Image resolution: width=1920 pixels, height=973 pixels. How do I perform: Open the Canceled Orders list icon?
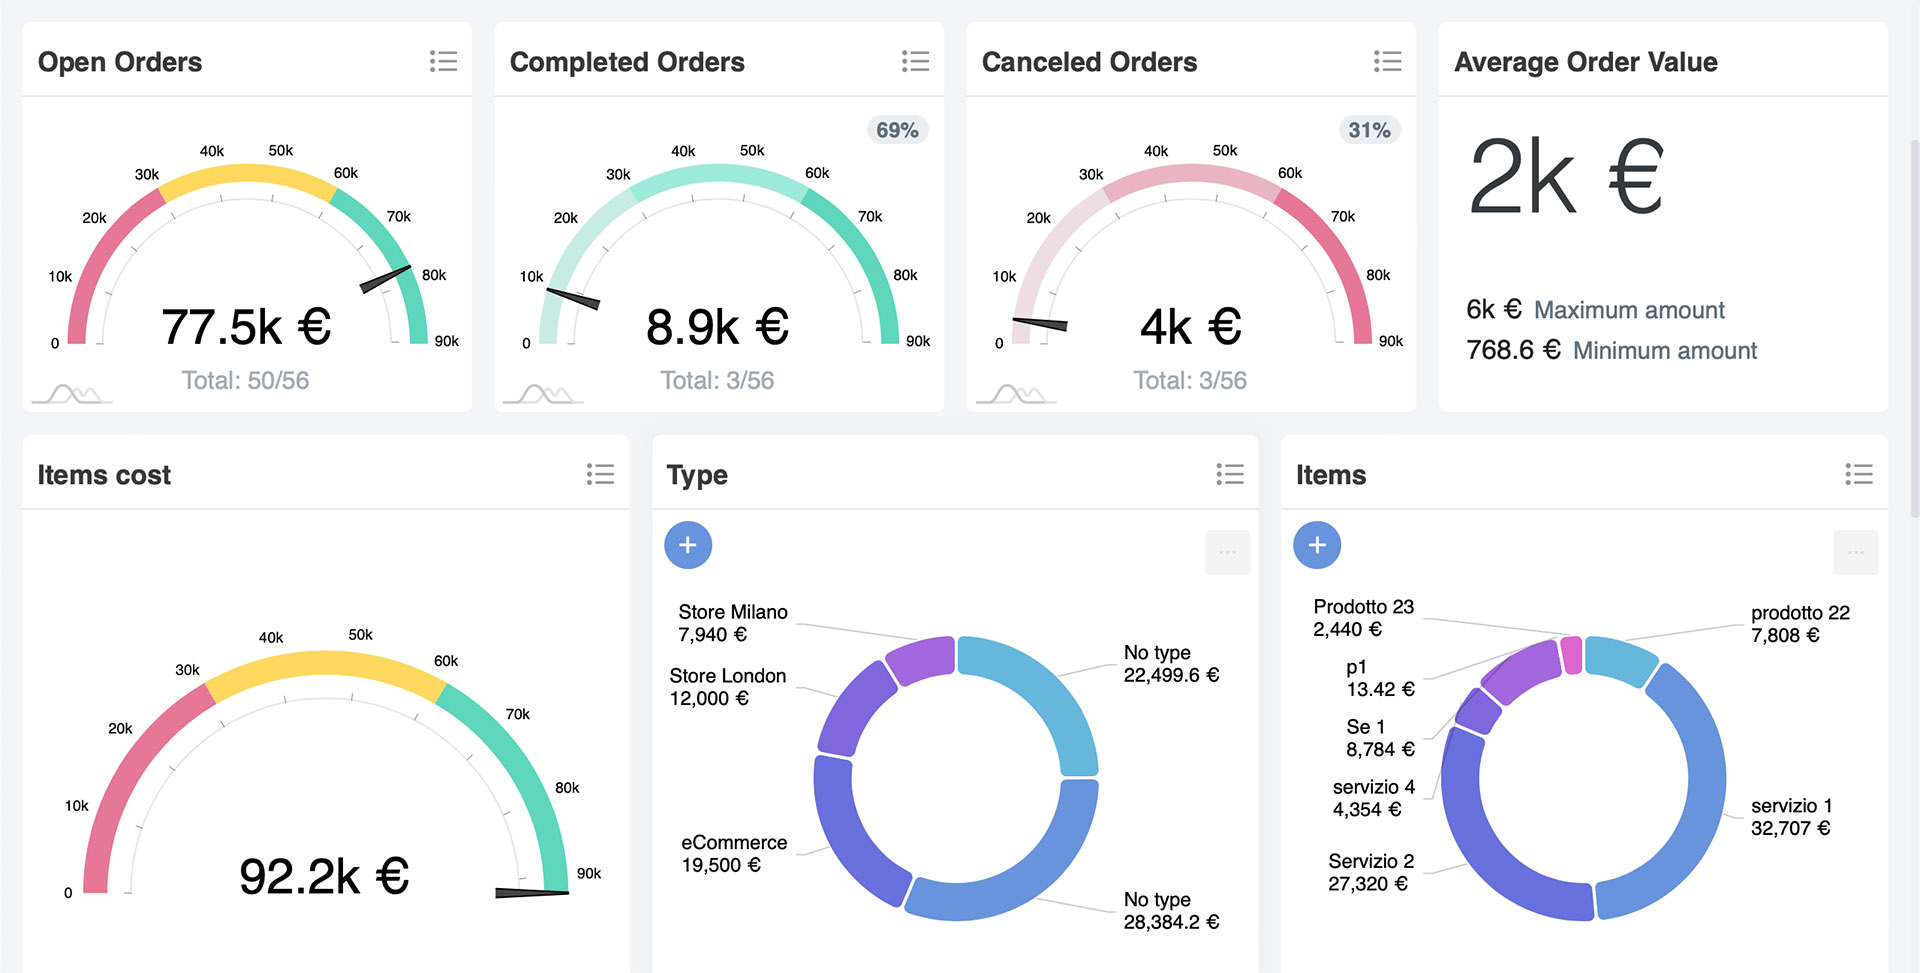[x=1388, y=61]
